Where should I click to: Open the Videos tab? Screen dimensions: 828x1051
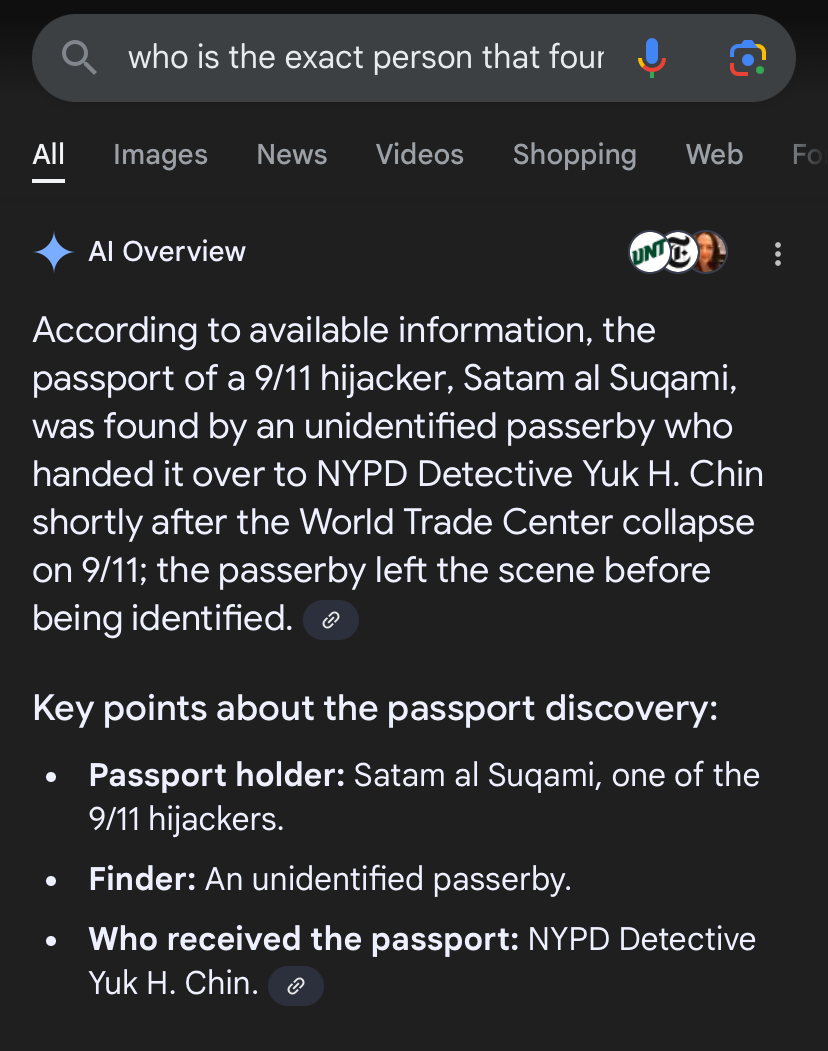pos(420,155)
